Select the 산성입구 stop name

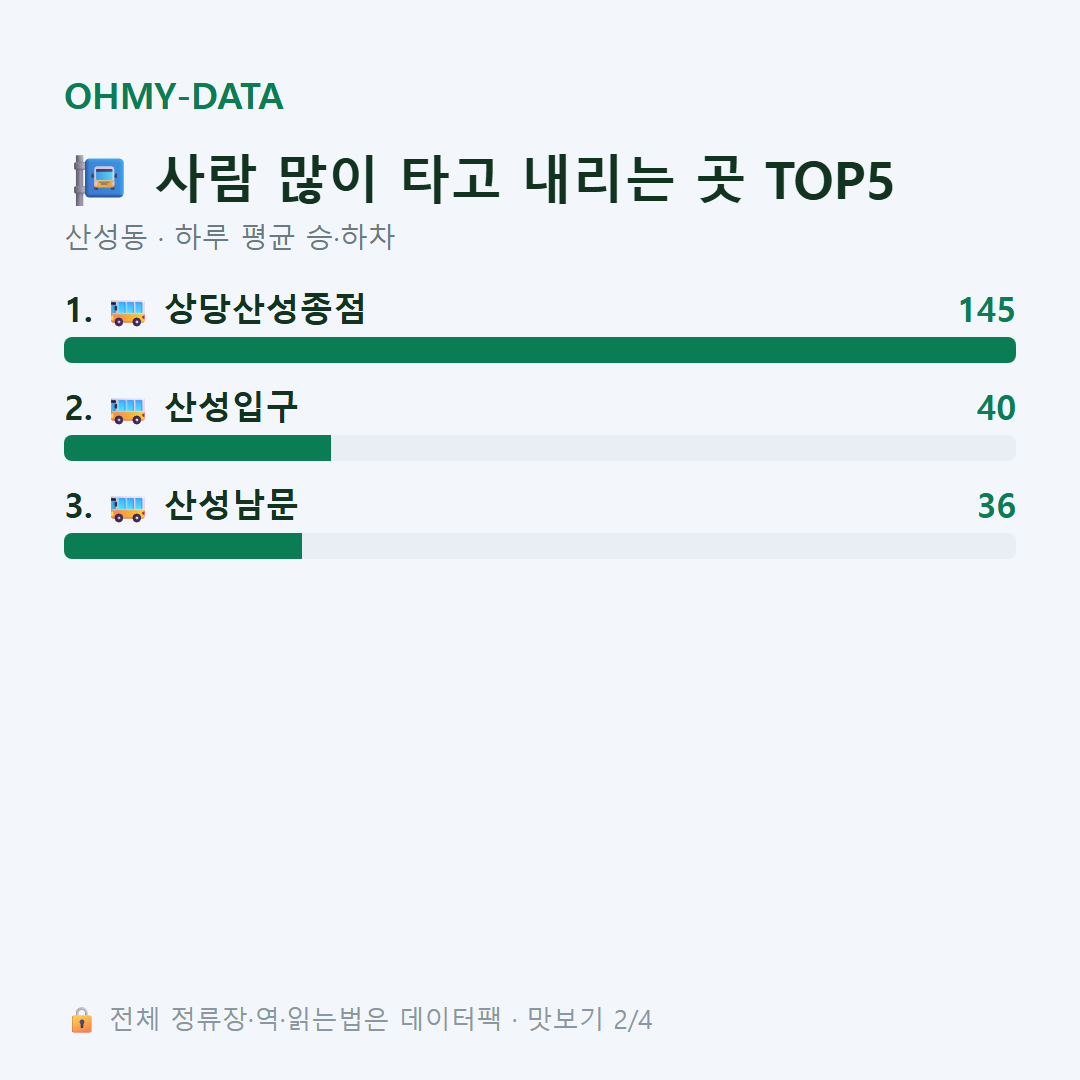tap(231, 407)
